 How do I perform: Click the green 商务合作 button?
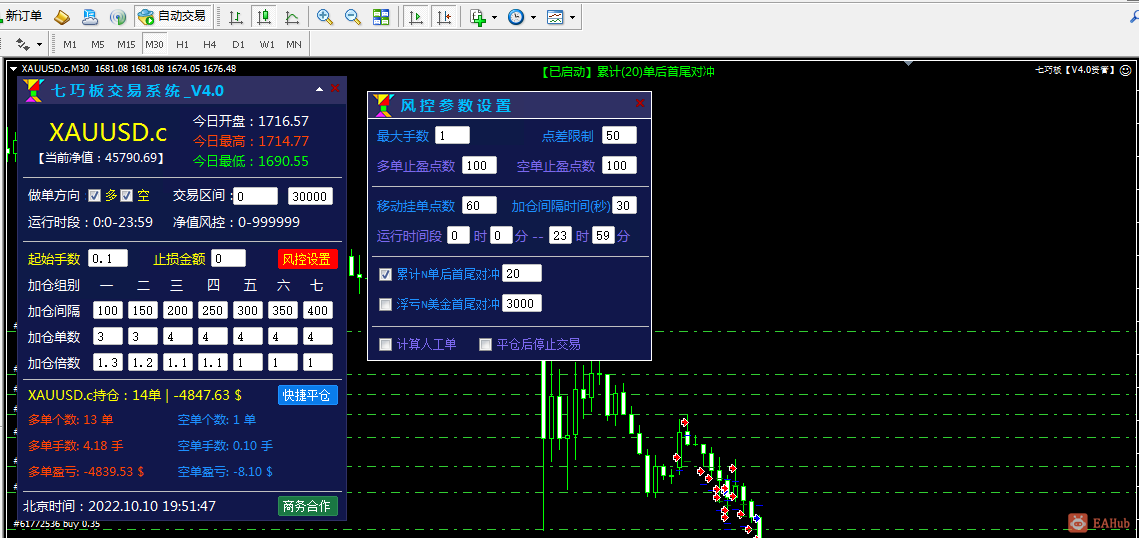tap(307, 506)
